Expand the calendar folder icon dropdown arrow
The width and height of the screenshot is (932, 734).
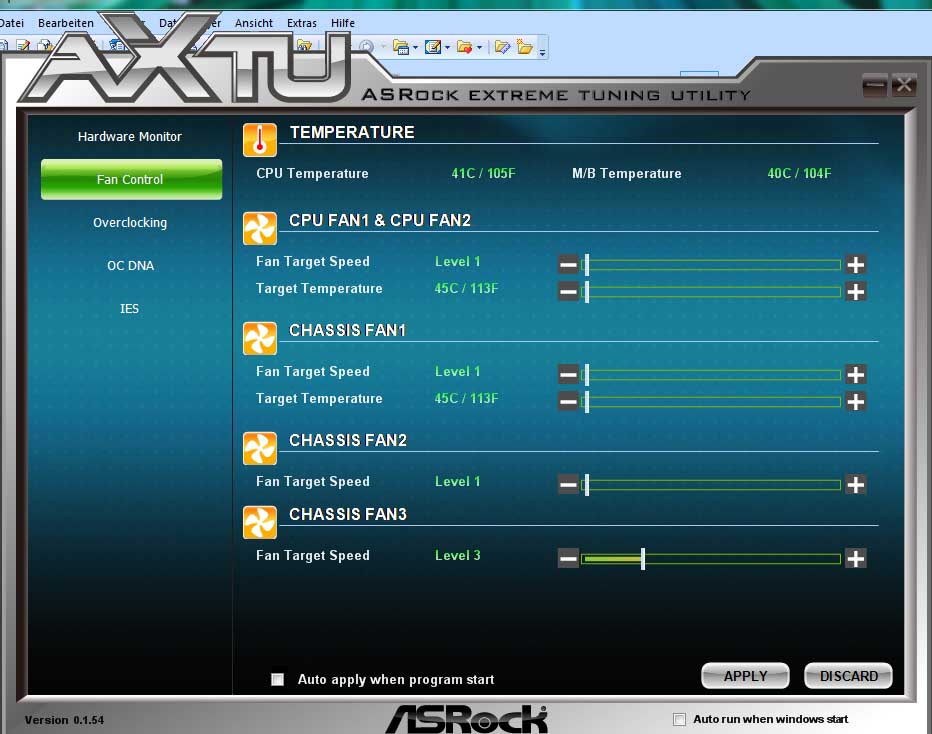(x=415, y=48)
